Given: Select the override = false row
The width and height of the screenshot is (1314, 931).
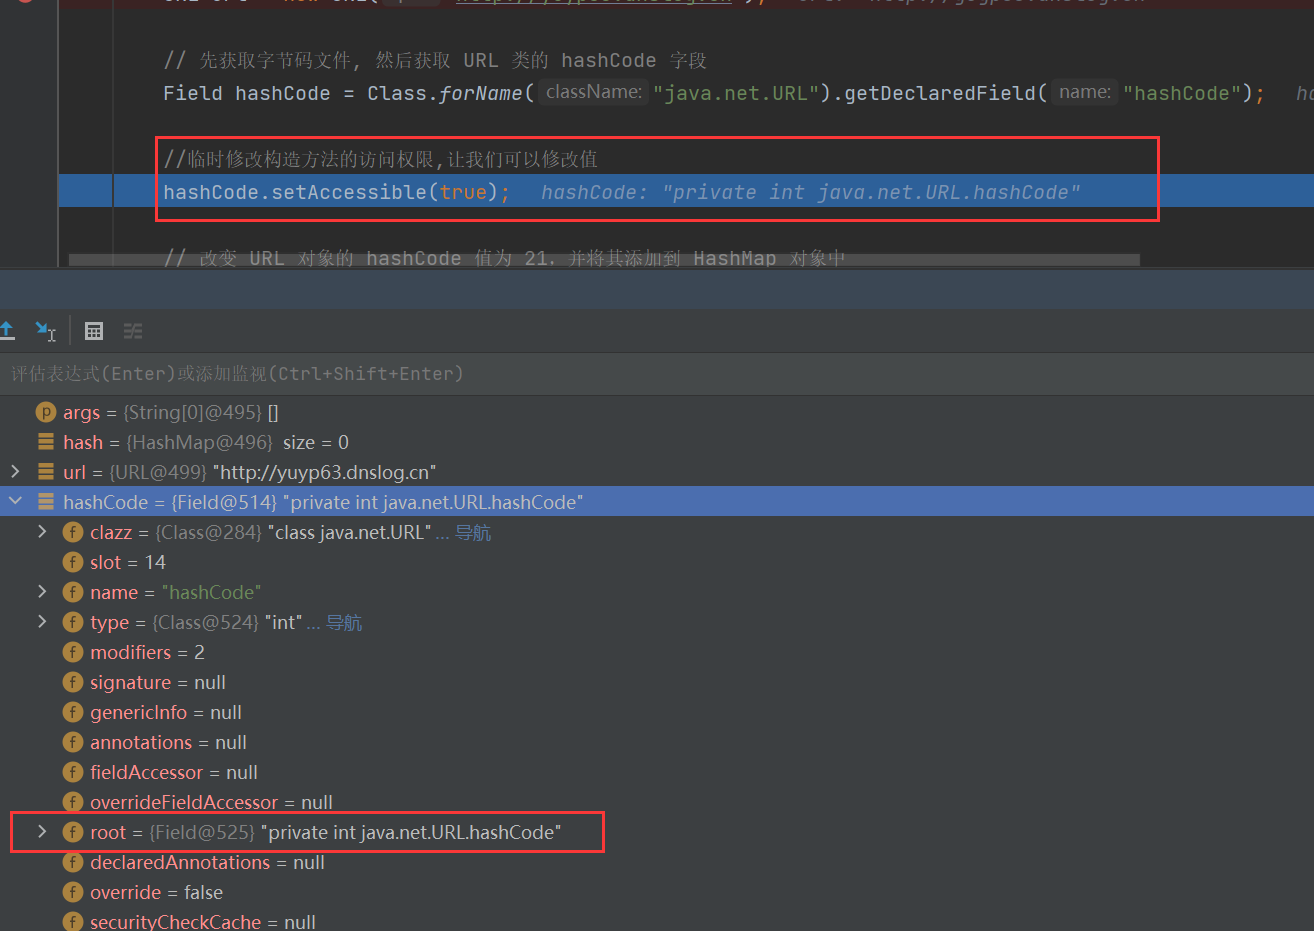Looking at the screenshot, I should coord(657,892).
